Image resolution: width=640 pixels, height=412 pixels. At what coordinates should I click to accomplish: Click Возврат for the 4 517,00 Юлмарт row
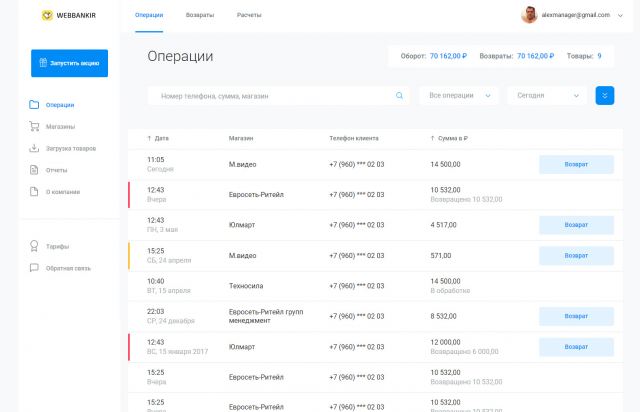[576, 225]
